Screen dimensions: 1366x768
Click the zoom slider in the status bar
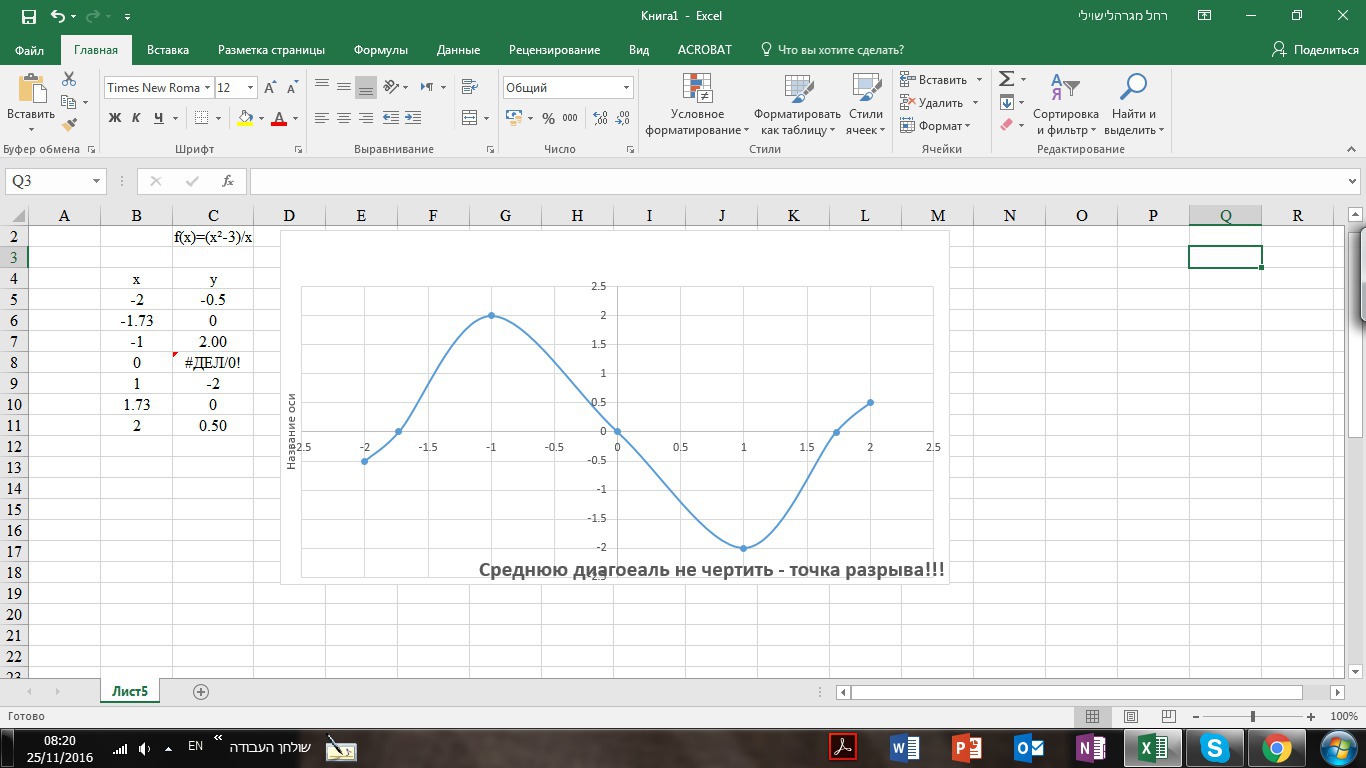point(1253,716)
